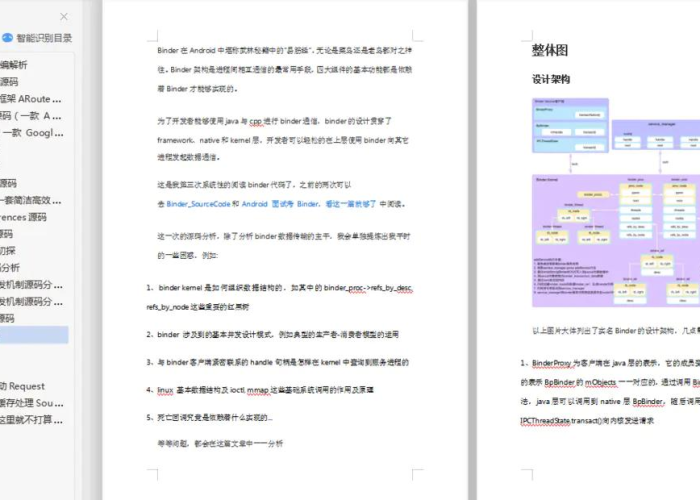Click the underlined word 'linux' in item 4
This screenshot has height=500, width=700.
tap(165, 390)
